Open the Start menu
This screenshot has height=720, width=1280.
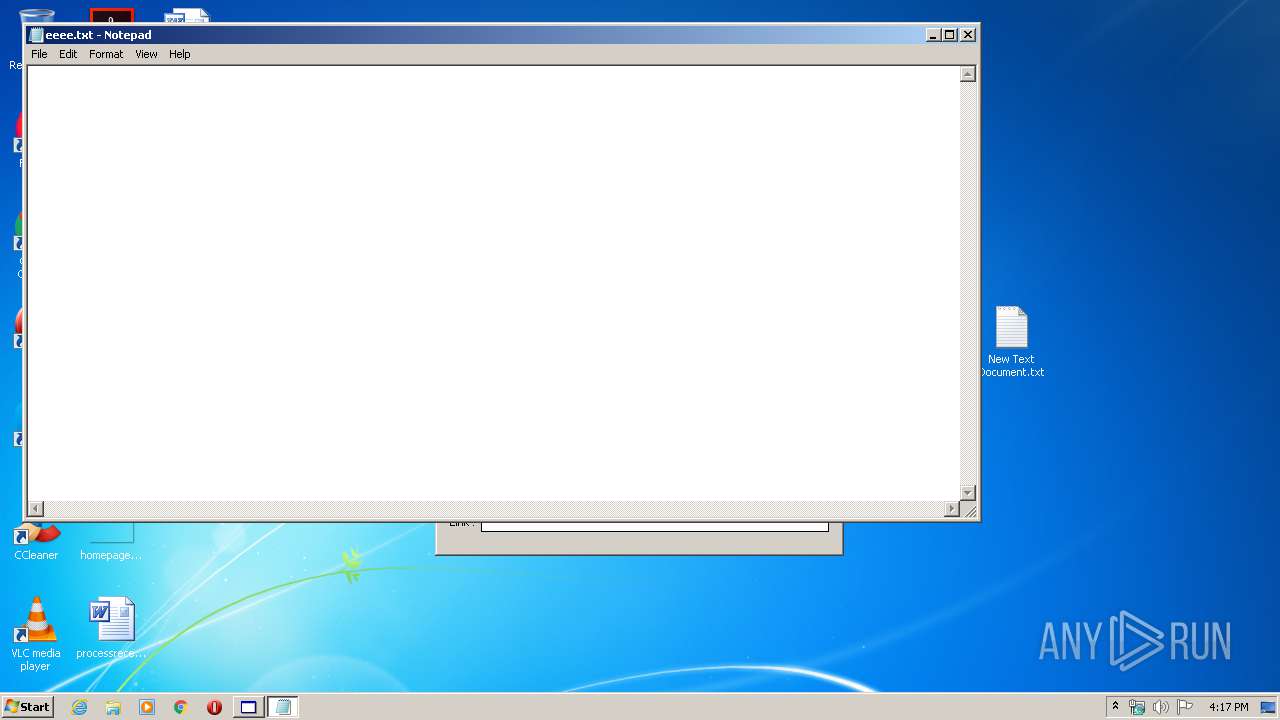27,707
